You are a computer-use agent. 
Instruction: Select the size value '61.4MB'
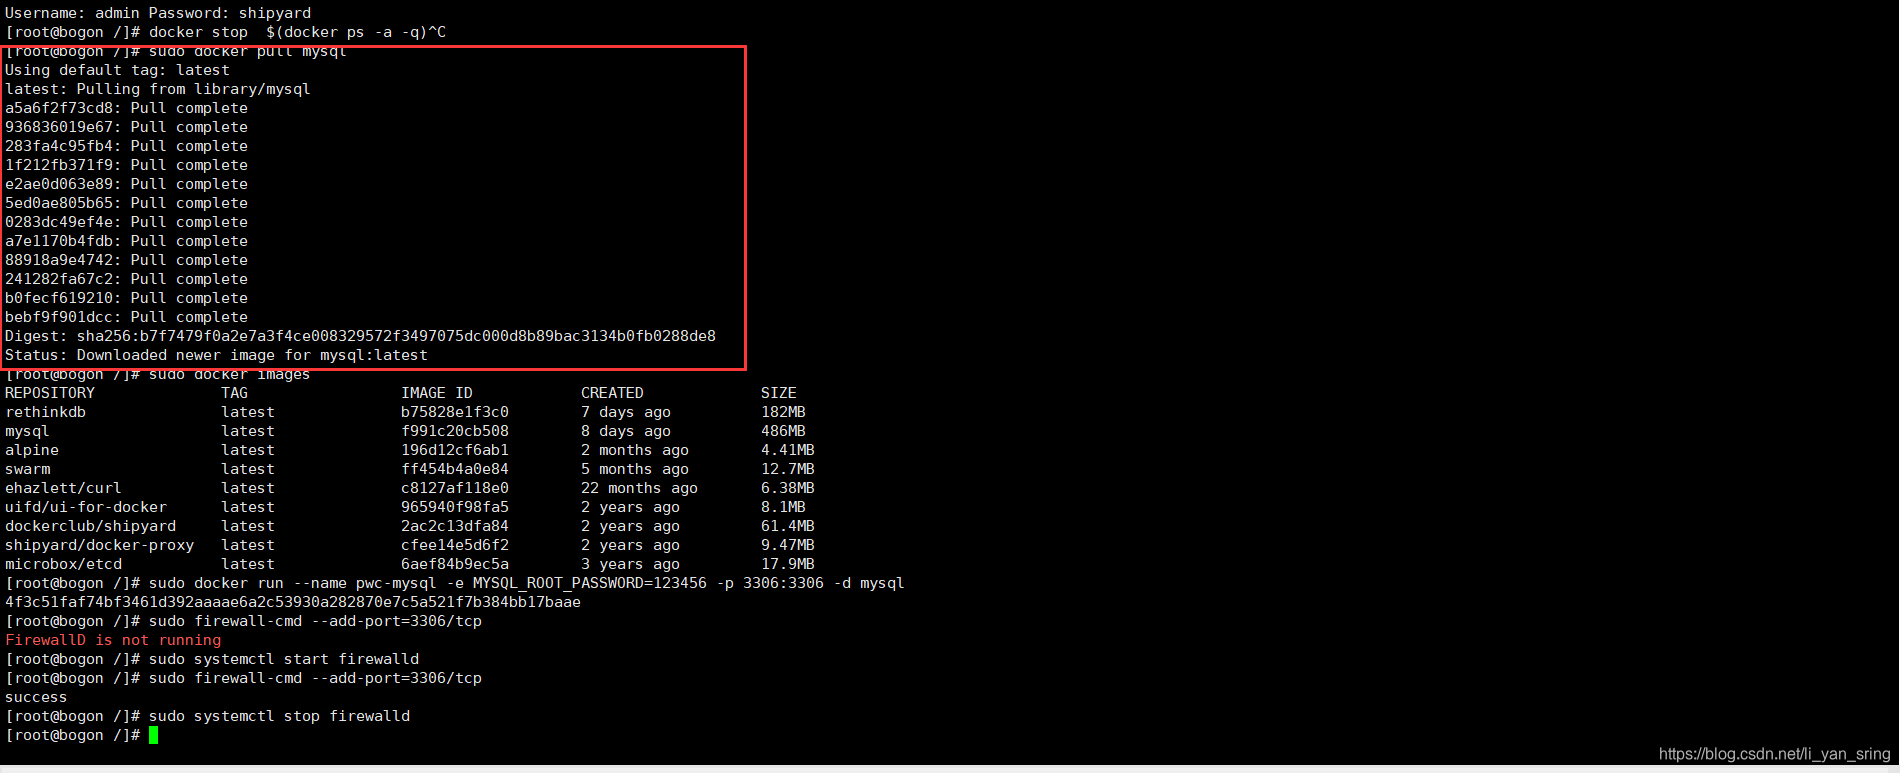pyautogui.click(x=788, y=526)
